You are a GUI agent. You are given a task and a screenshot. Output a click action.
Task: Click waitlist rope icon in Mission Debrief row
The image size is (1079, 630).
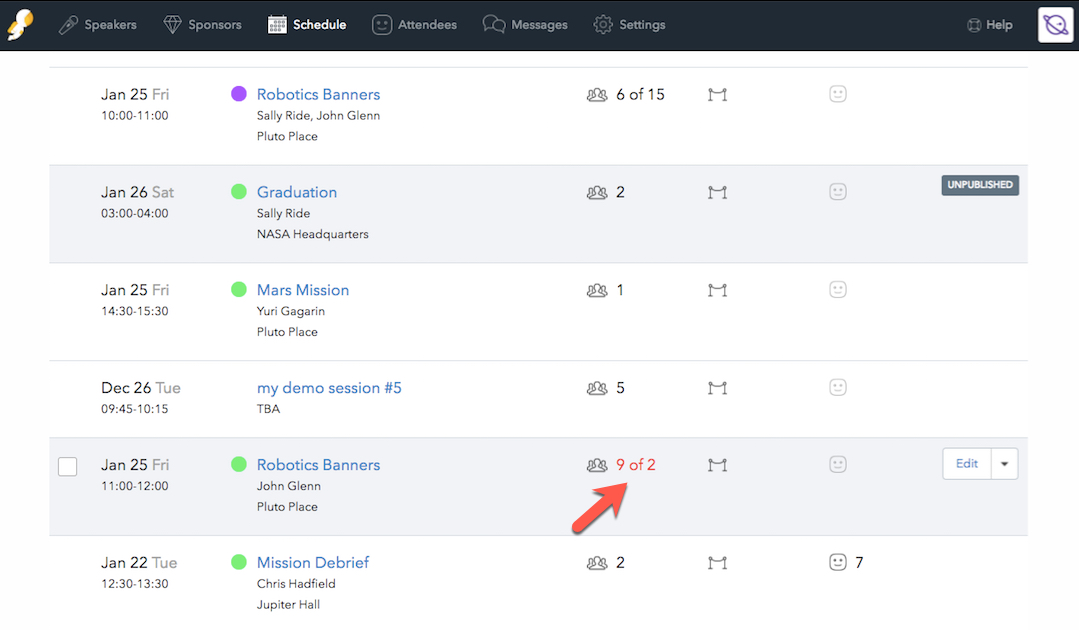point(717,563)
